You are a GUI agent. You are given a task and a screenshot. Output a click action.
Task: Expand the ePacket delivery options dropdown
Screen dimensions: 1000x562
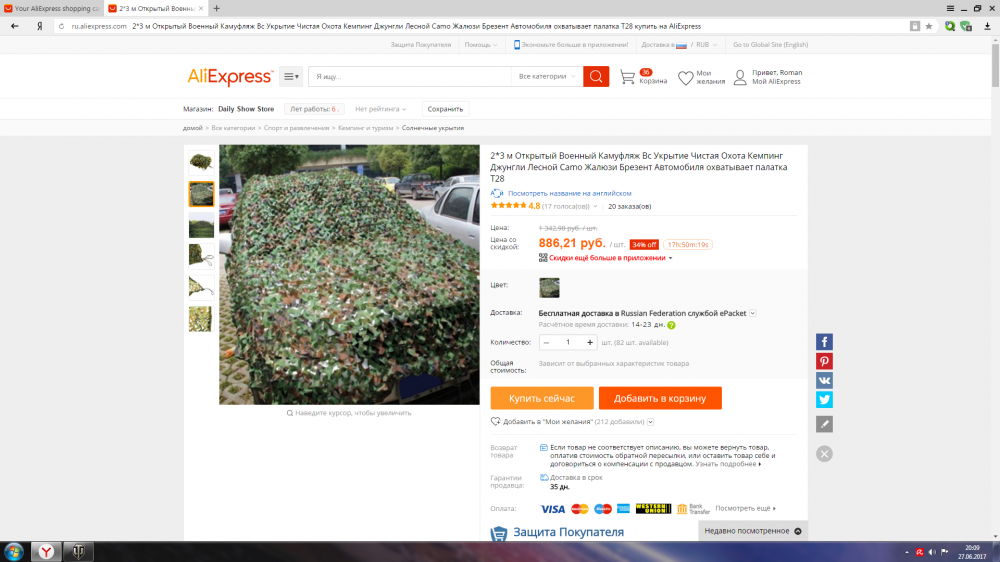tap(753, 313)
